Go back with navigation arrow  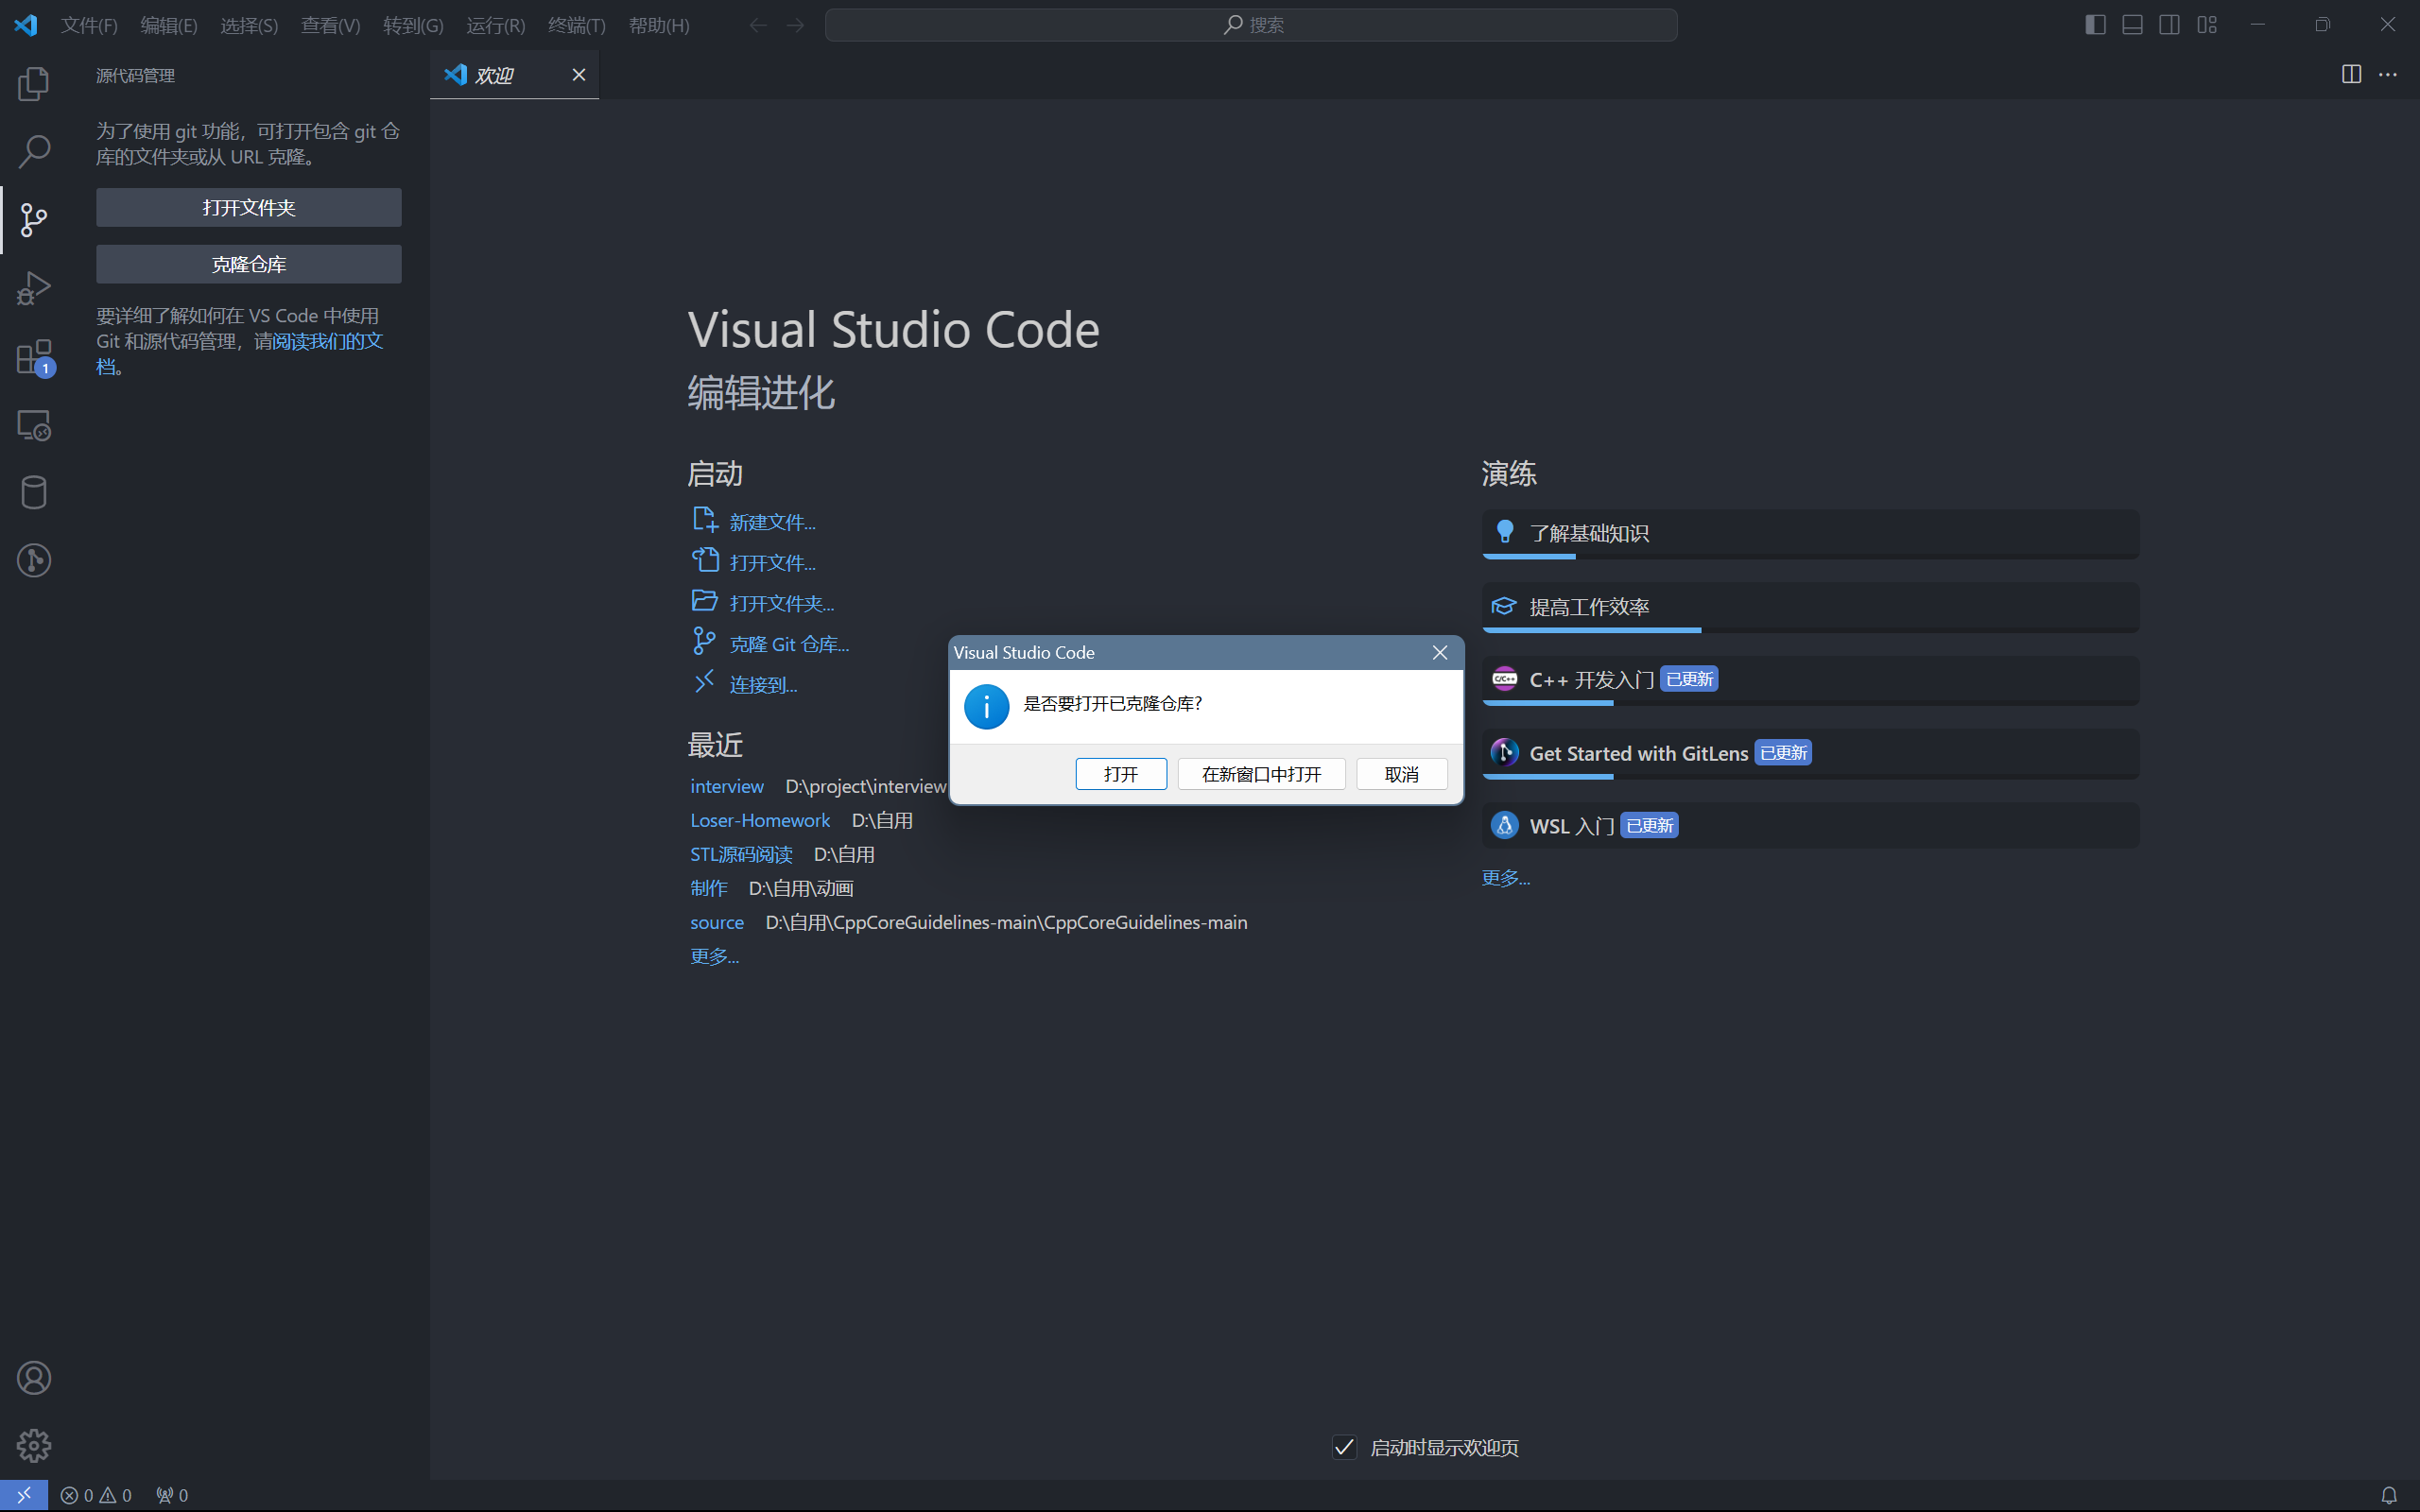tap(758, 25)
